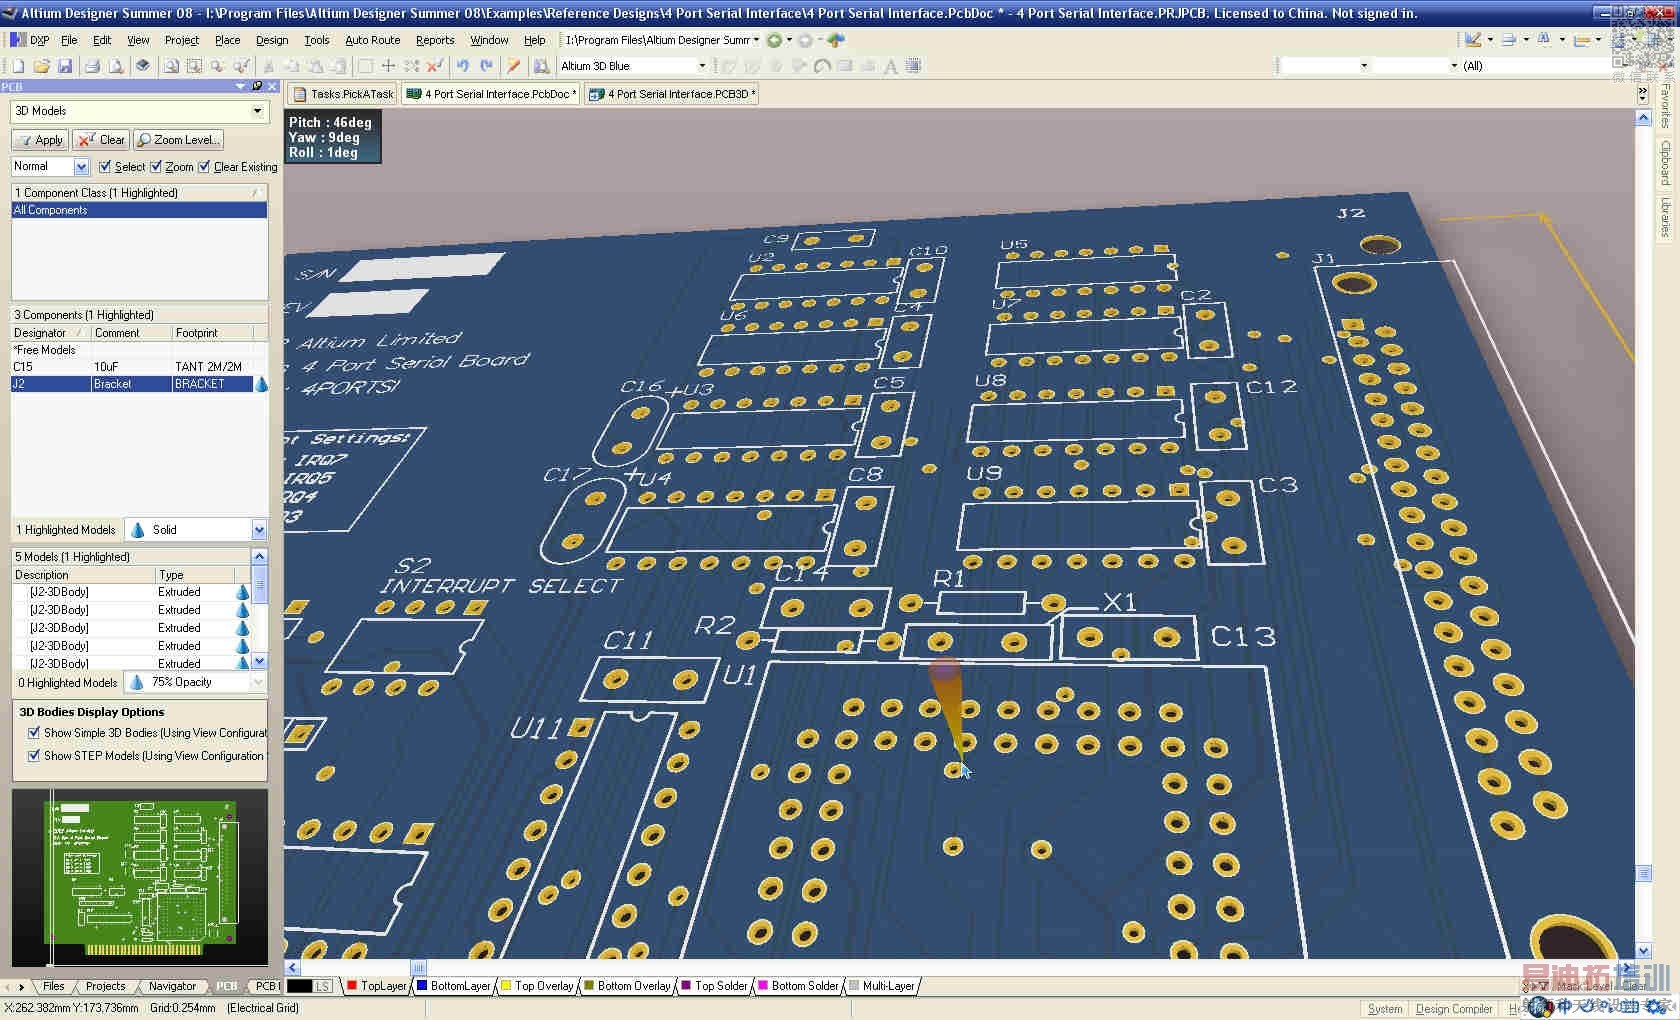Click the TopLayer red color swatch
This screenshot has width=1680, height=1020.
(x=352, y=986)
